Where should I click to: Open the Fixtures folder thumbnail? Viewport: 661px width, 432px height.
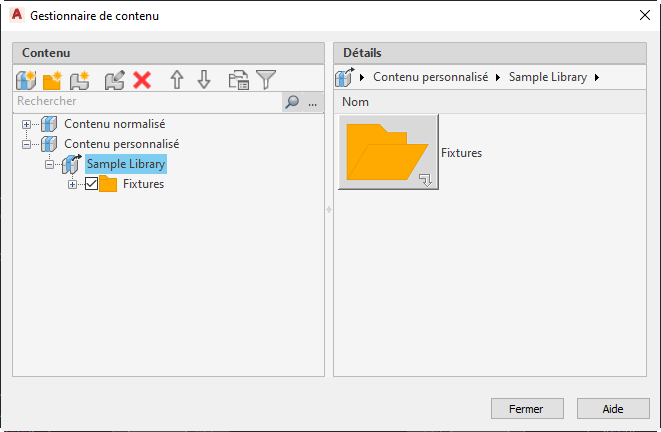tap(388, 153)
